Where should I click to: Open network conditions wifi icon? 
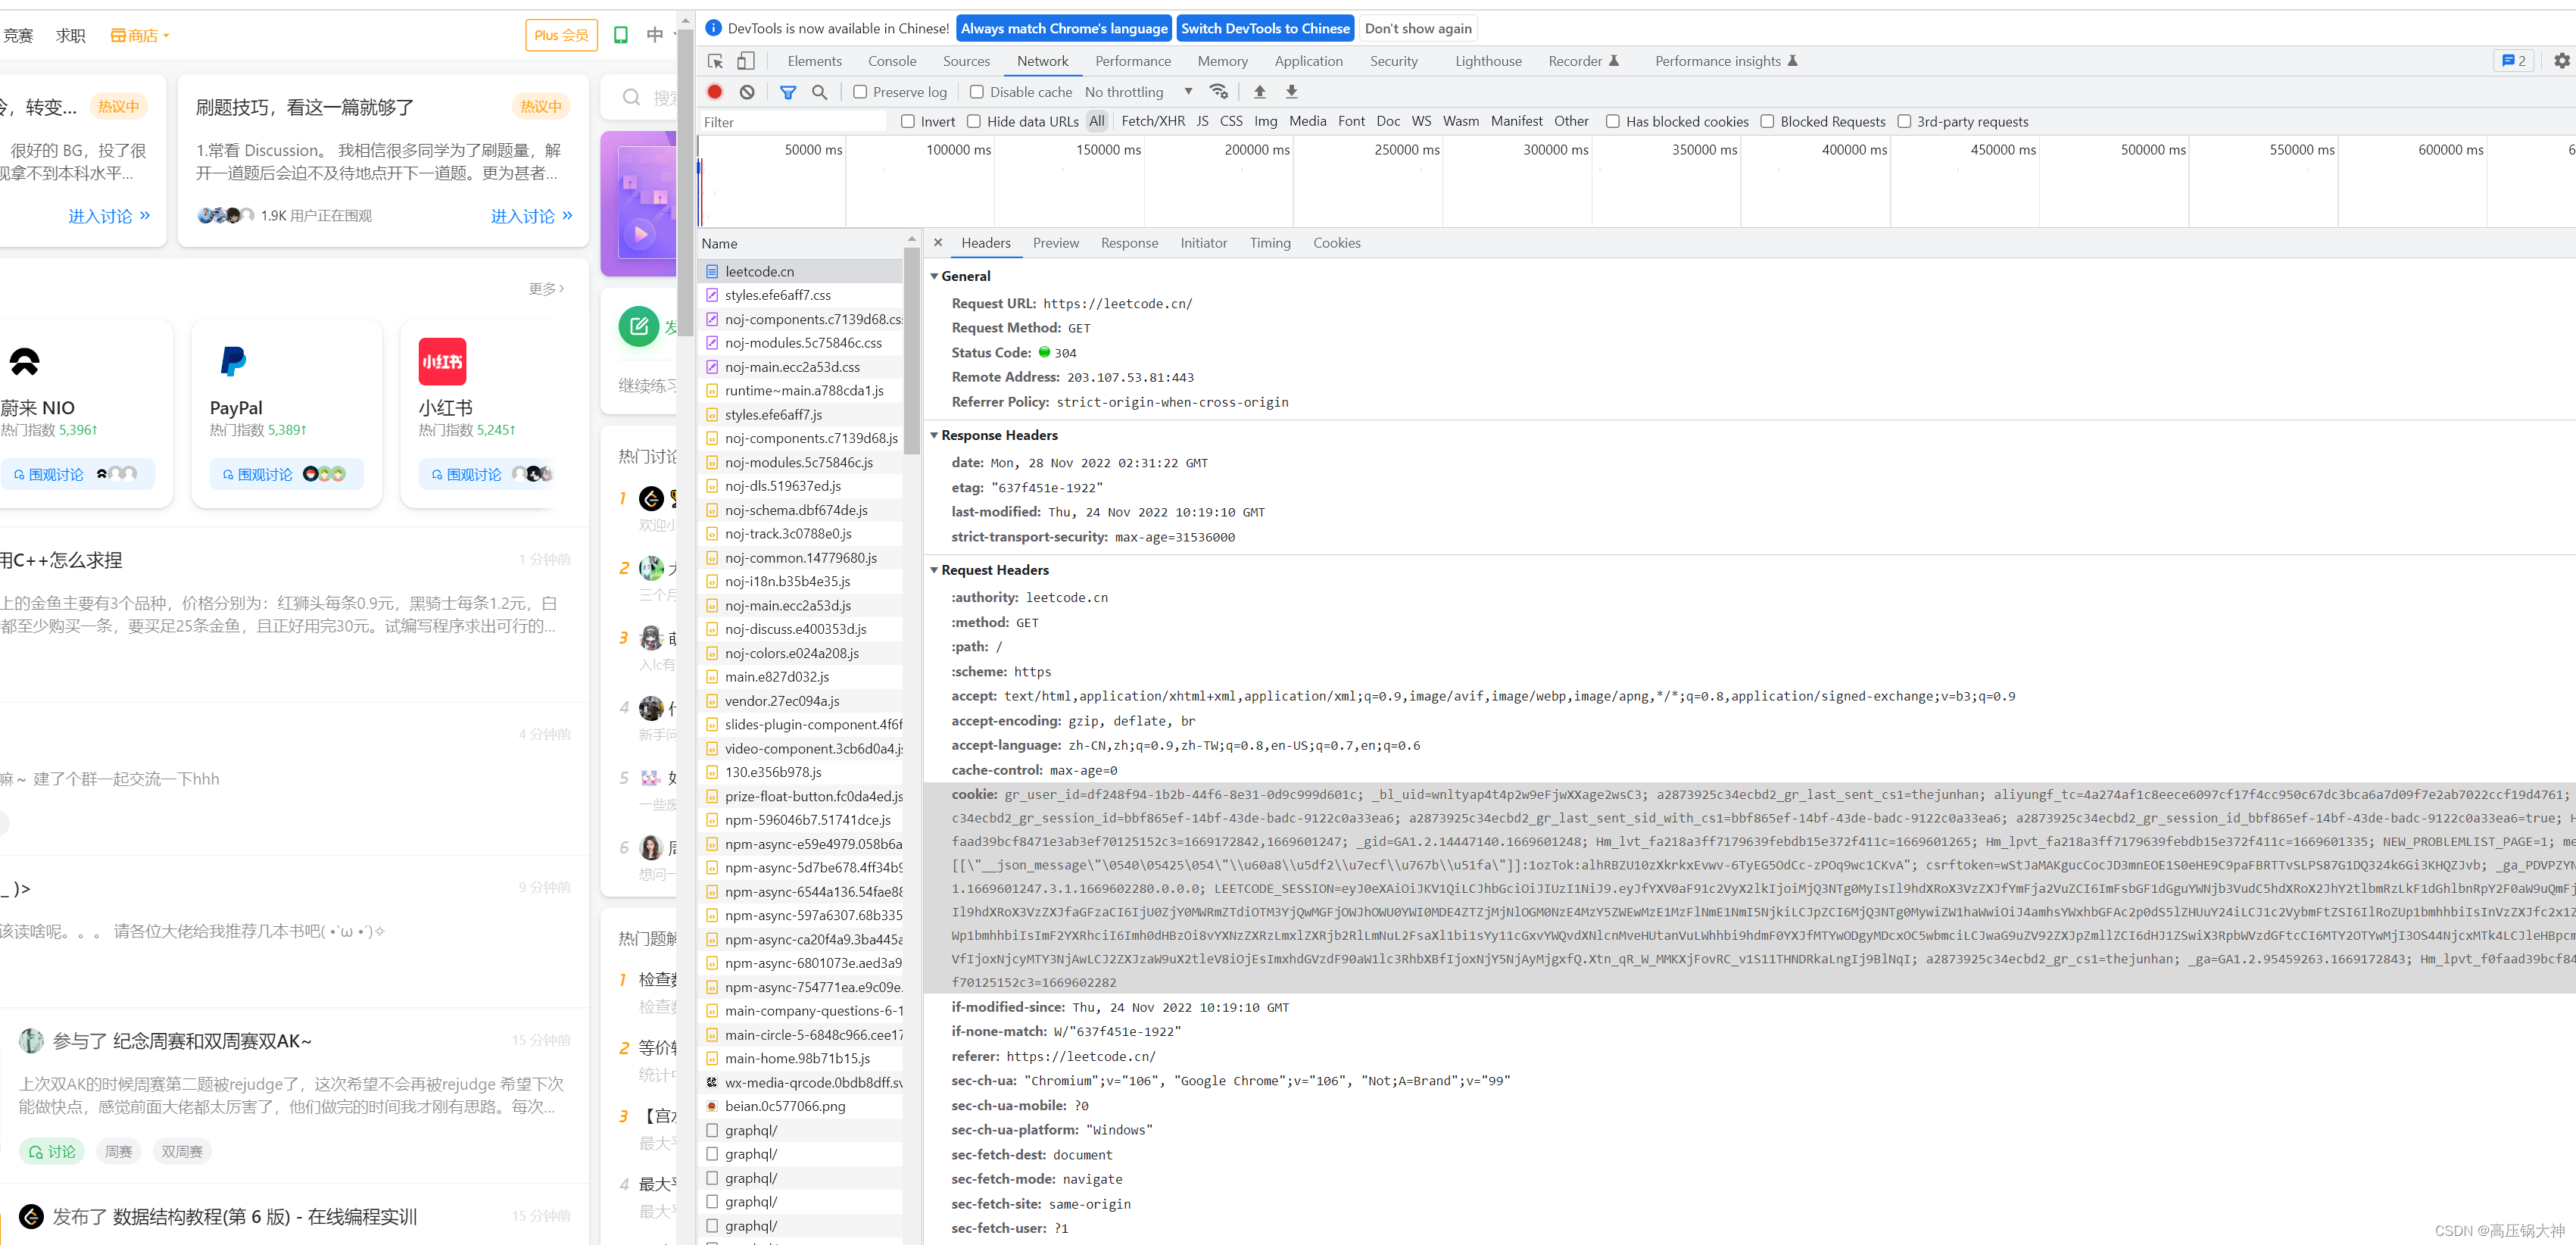(x=1218, y=92)
